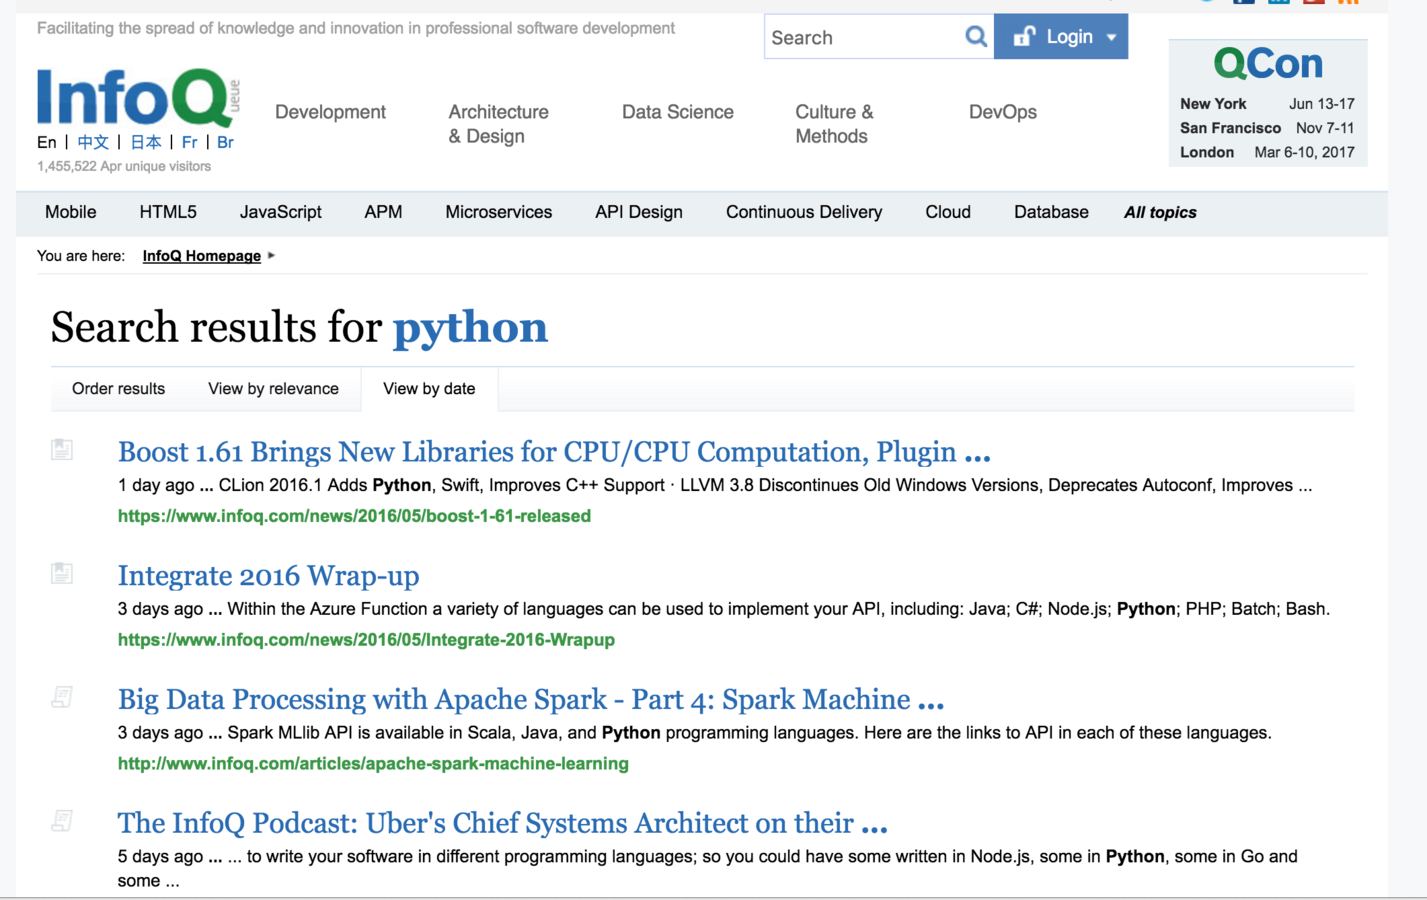Viewport: 1427px width, 900px height.
Task: Click QCon New York Jun 13-17
Action: point(1267,104)
